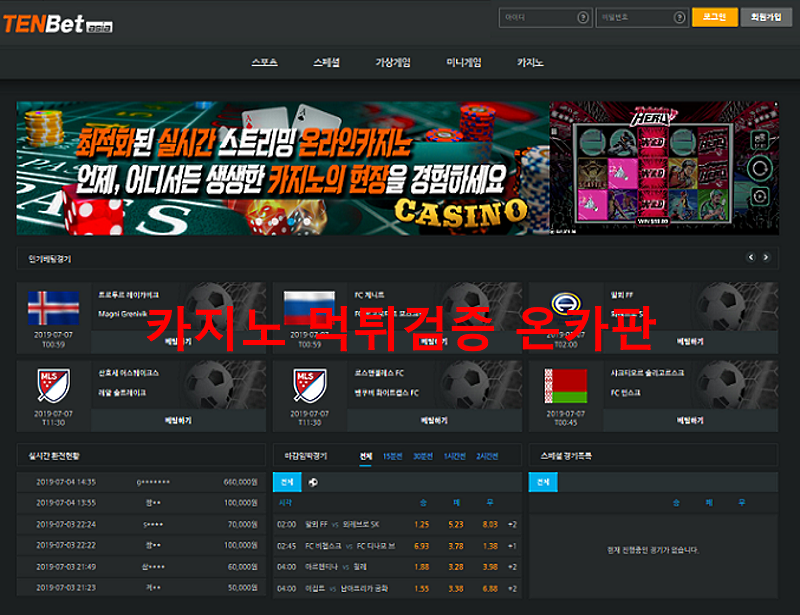Click the active carousel dot on the banner
The height and width of the screenshot is (615, 800).
[x=291, y=222]
